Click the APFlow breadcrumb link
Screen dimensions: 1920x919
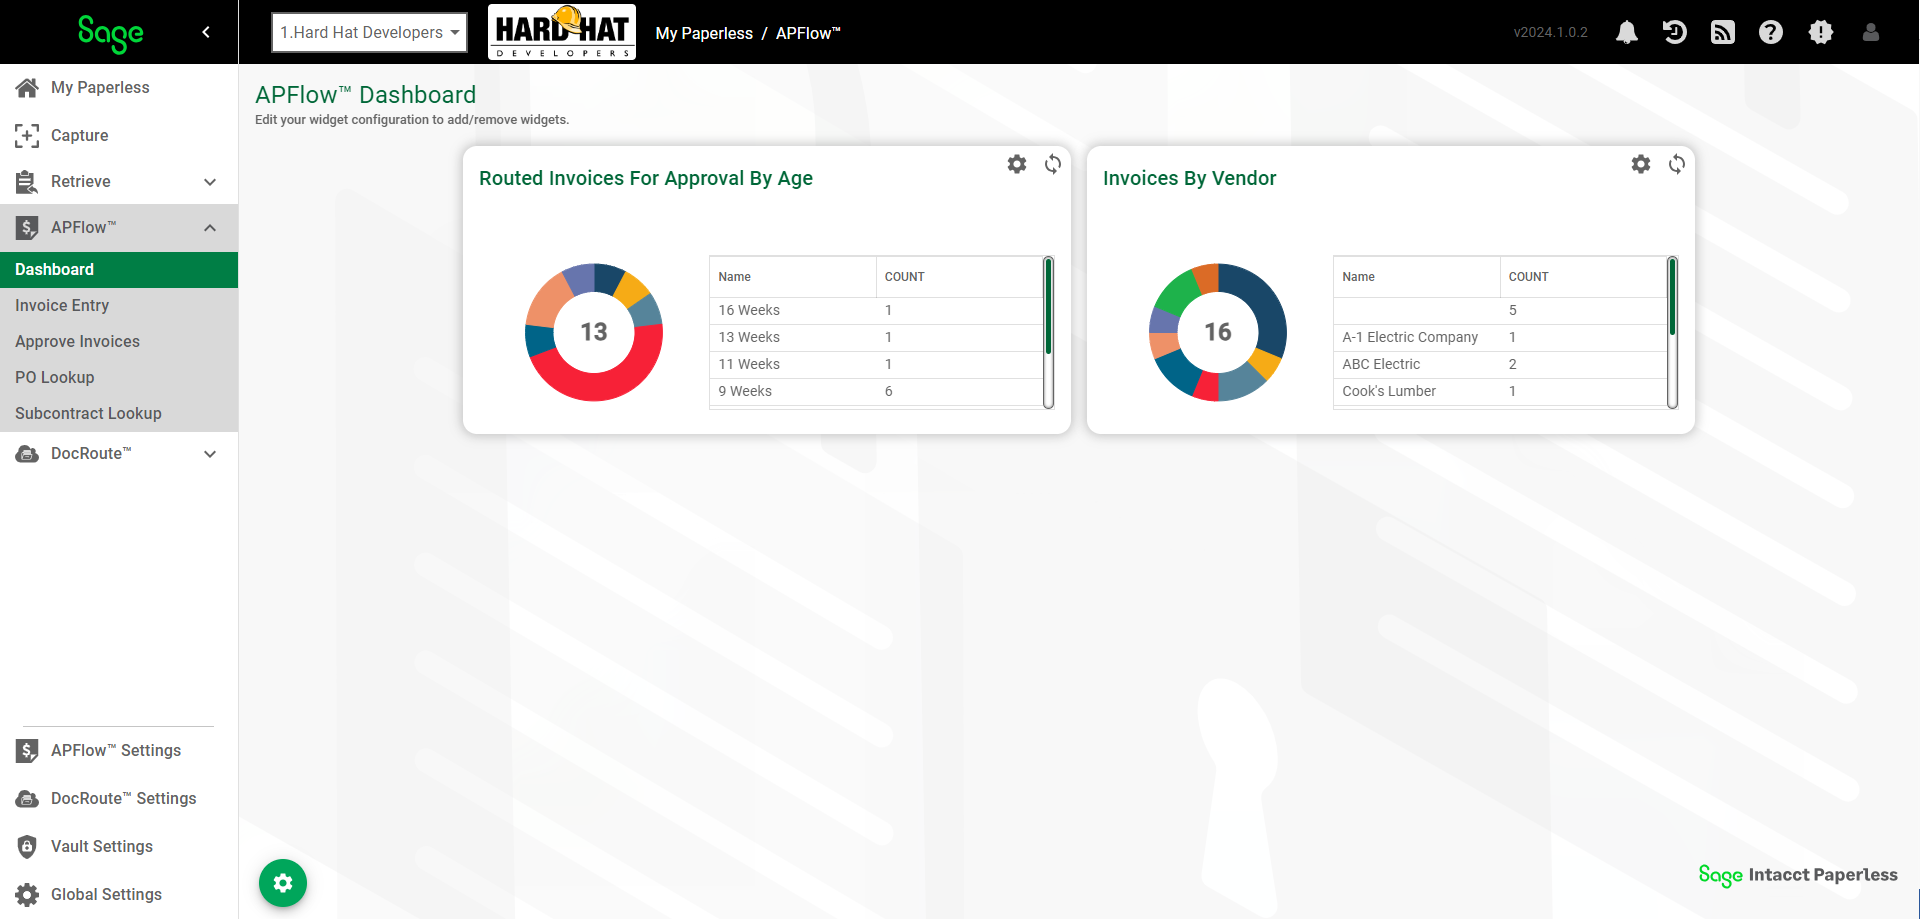(808, 33)
